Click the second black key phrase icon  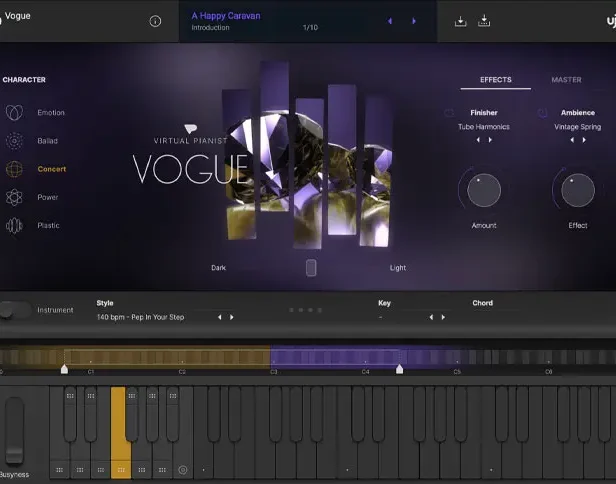click(x=91, y=396)
